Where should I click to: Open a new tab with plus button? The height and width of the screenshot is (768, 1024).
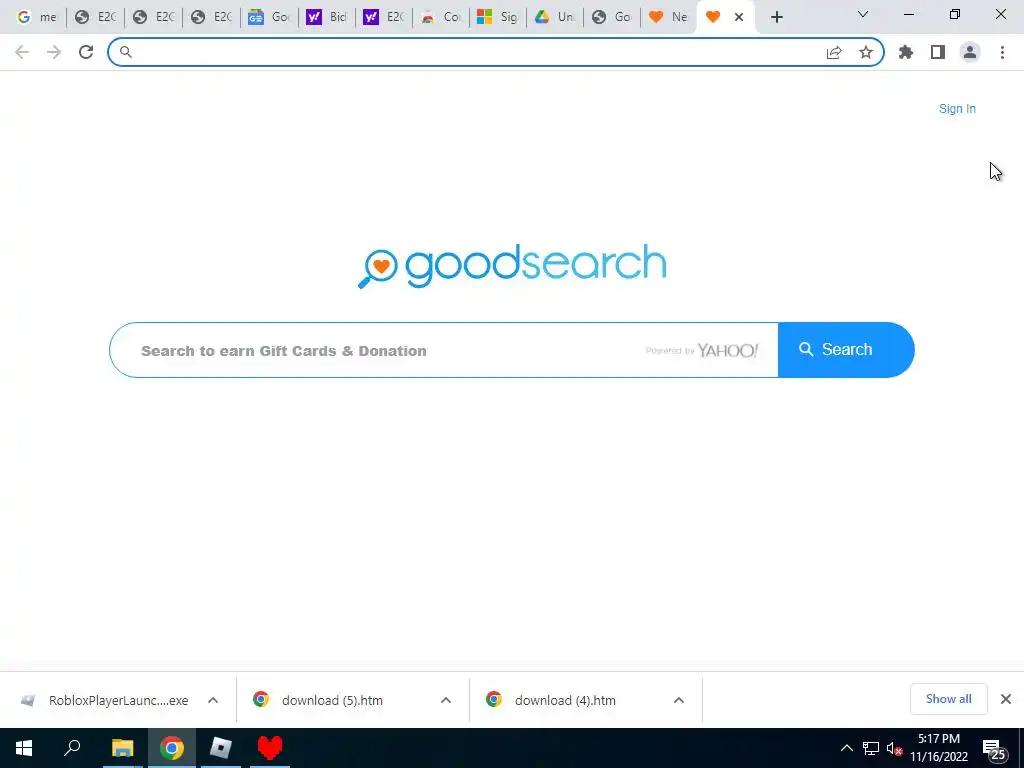click(776, 17)
